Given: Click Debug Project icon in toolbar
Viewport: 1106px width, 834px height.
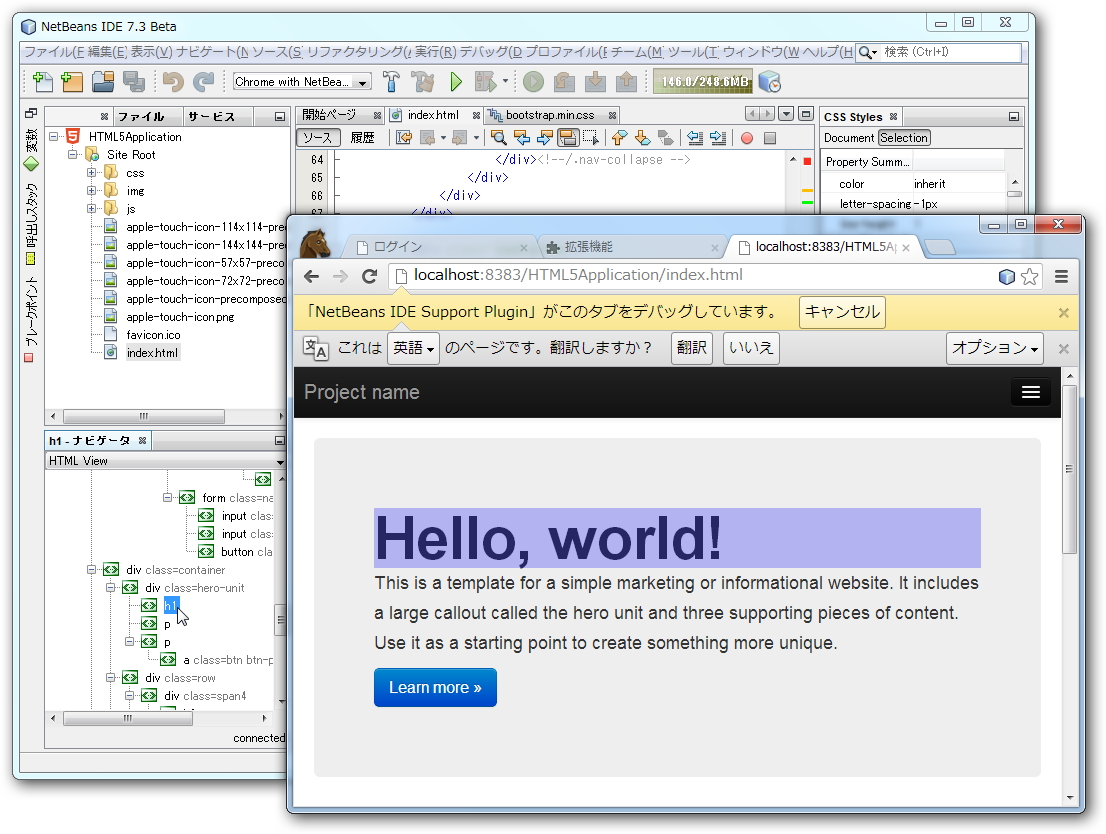Looking at the screenshot, I should pos(486,82).
